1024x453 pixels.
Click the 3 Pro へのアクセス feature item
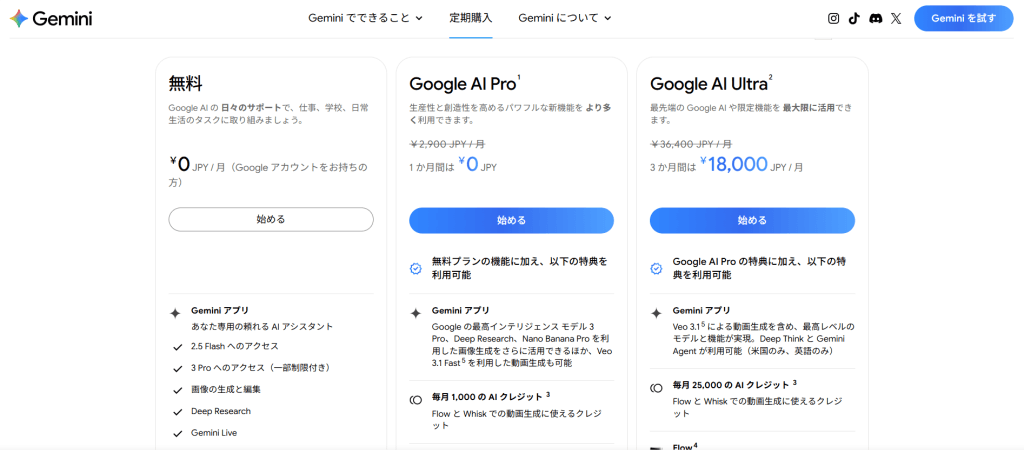(x=260, y=367)
